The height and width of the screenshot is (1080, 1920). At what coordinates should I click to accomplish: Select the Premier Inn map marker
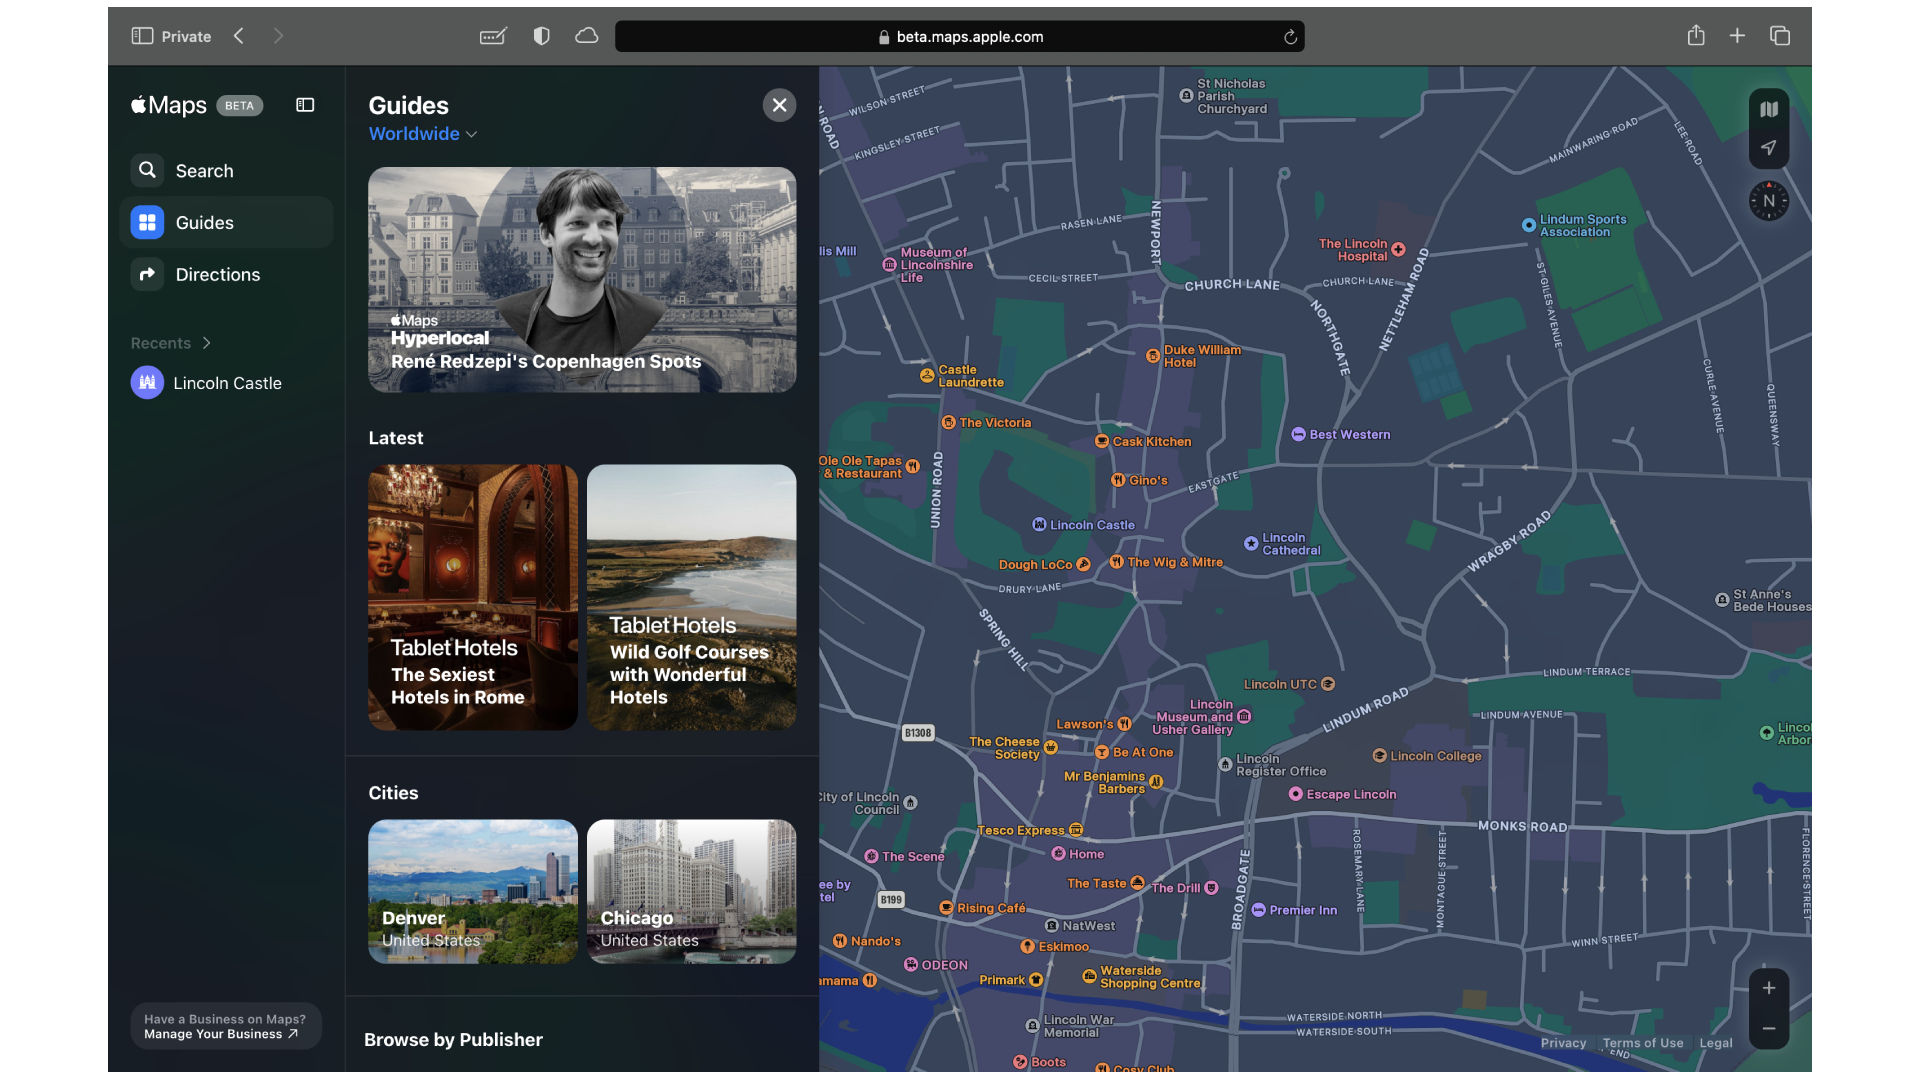click(1259, 910)
